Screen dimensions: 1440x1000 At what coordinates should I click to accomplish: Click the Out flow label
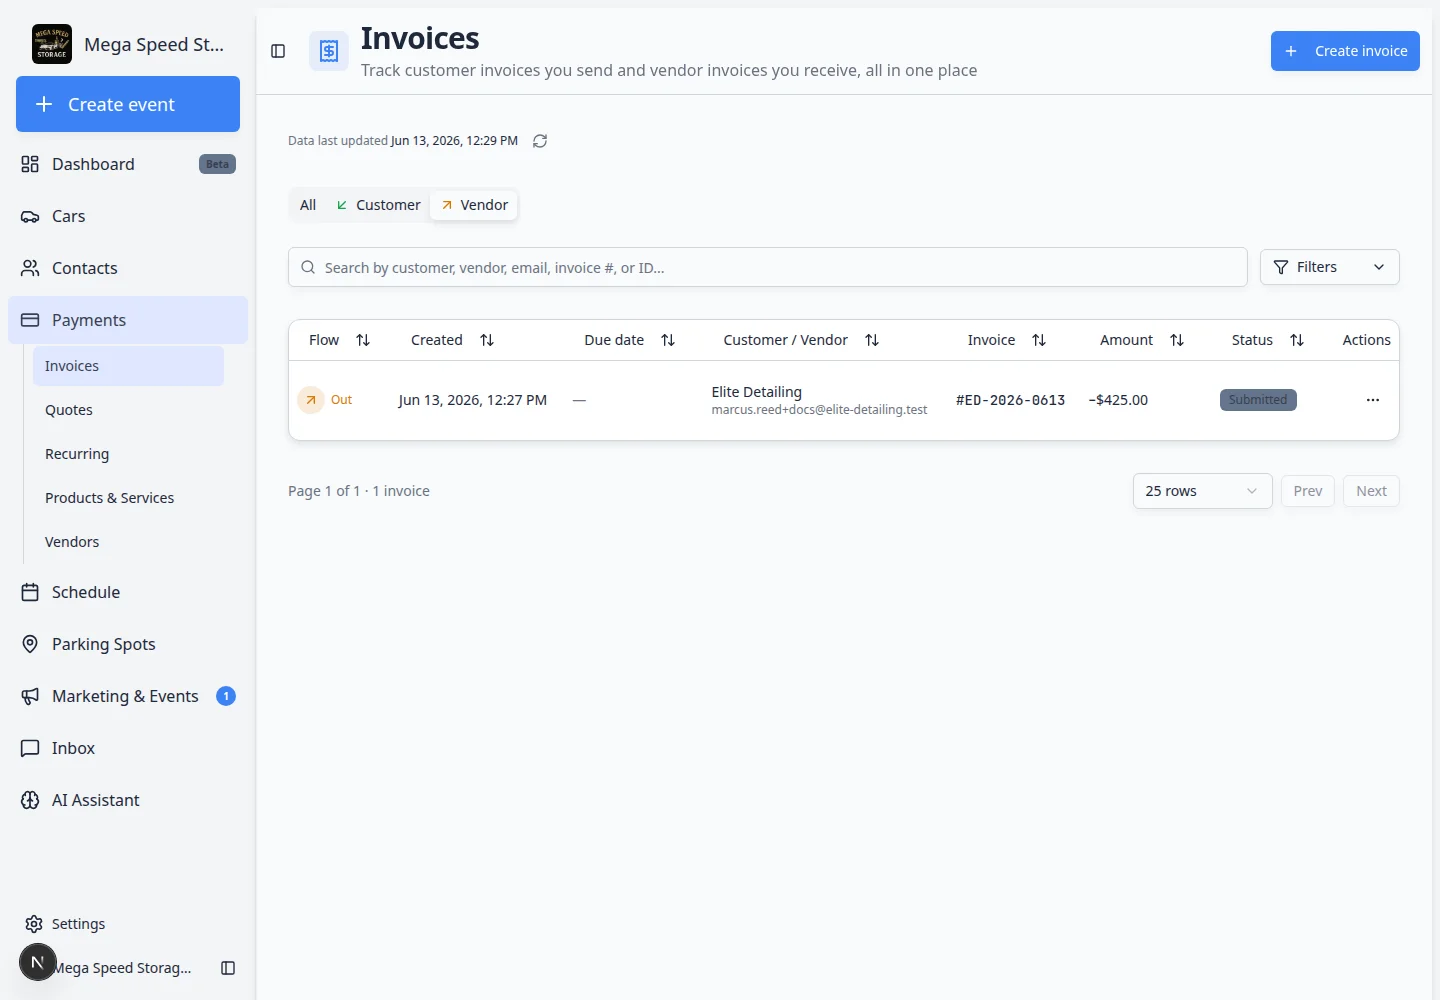341,400
